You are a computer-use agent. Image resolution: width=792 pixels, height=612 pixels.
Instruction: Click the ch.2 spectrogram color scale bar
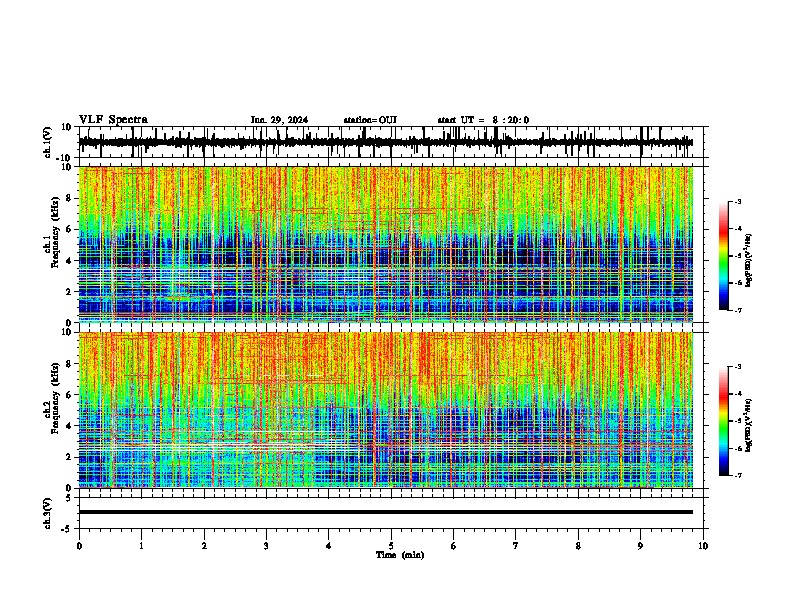click(x=723, y=421)
